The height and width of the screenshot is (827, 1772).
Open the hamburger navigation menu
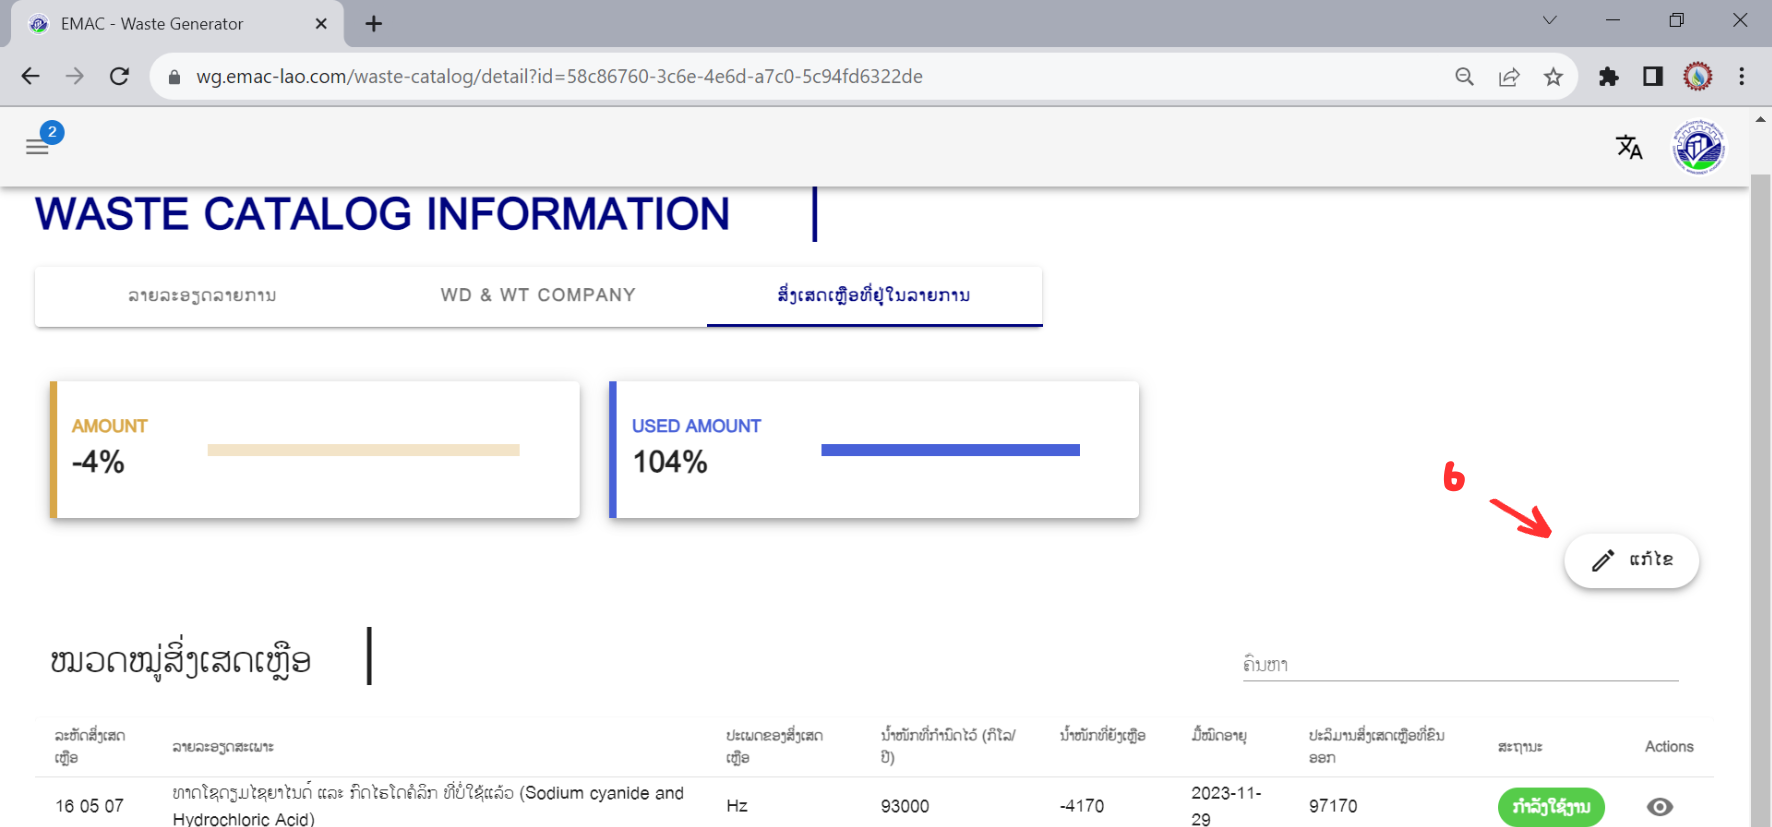[x=37, y=147]
